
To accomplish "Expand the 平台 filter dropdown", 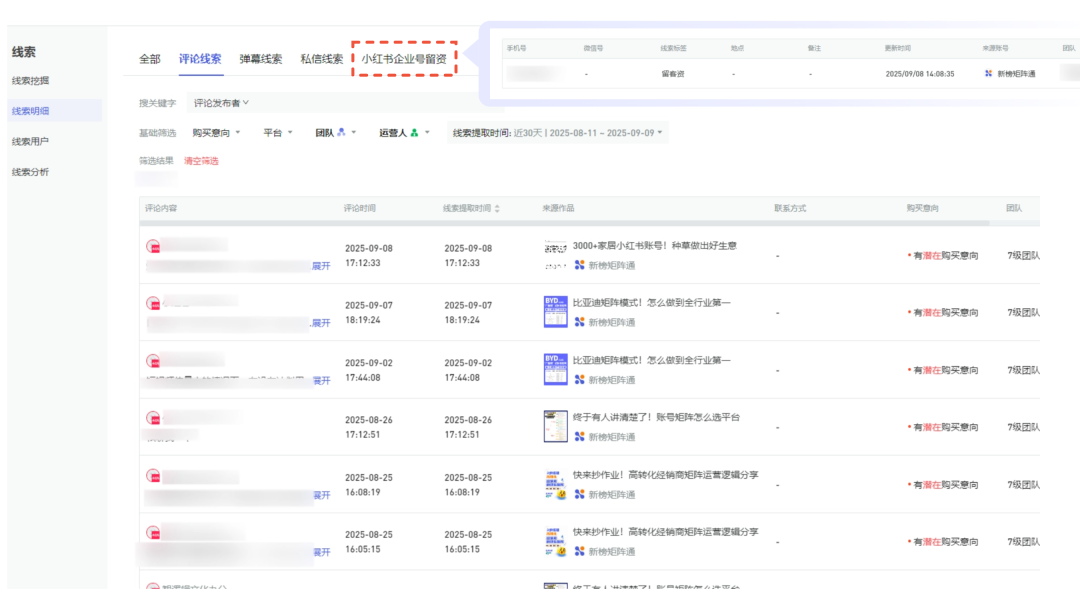I will [278, 133].
